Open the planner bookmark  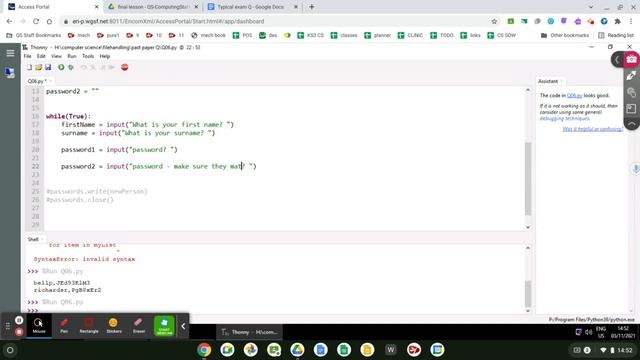(378, 36)
